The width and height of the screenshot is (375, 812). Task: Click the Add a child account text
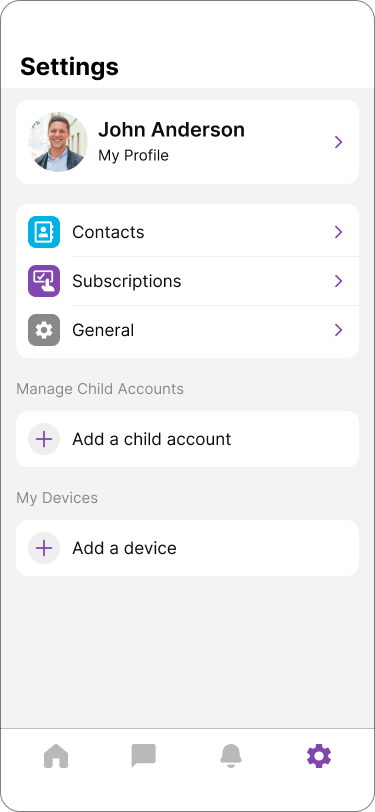coord(152,439)
